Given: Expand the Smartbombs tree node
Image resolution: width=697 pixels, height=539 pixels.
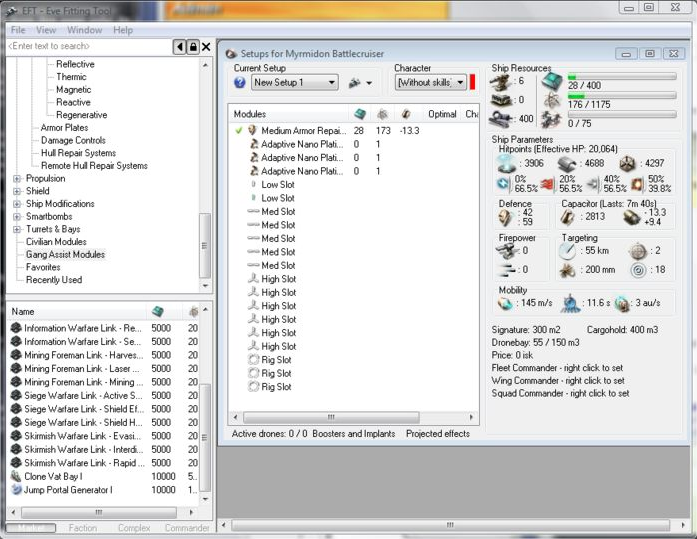Looking at the screenshot, I should coord(17,217).
